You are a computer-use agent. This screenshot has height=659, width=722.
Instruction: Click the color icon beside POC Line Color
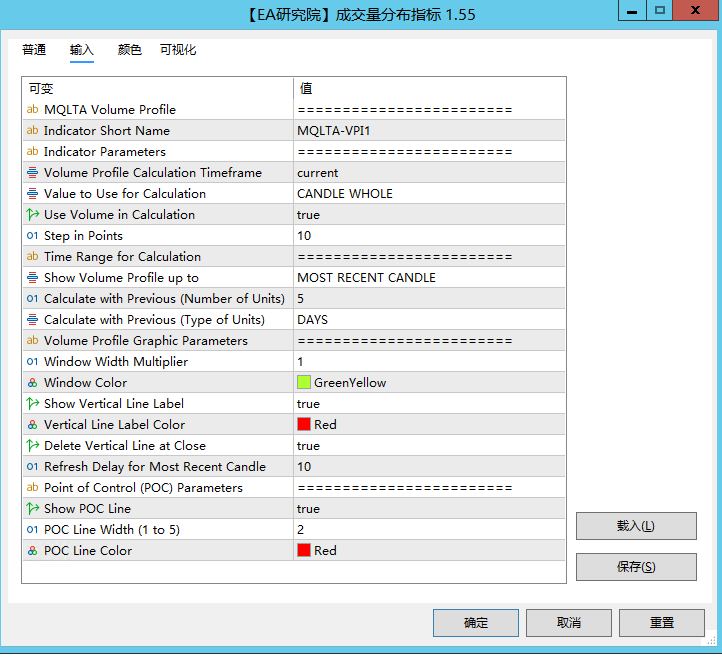[x=32, y=551]
